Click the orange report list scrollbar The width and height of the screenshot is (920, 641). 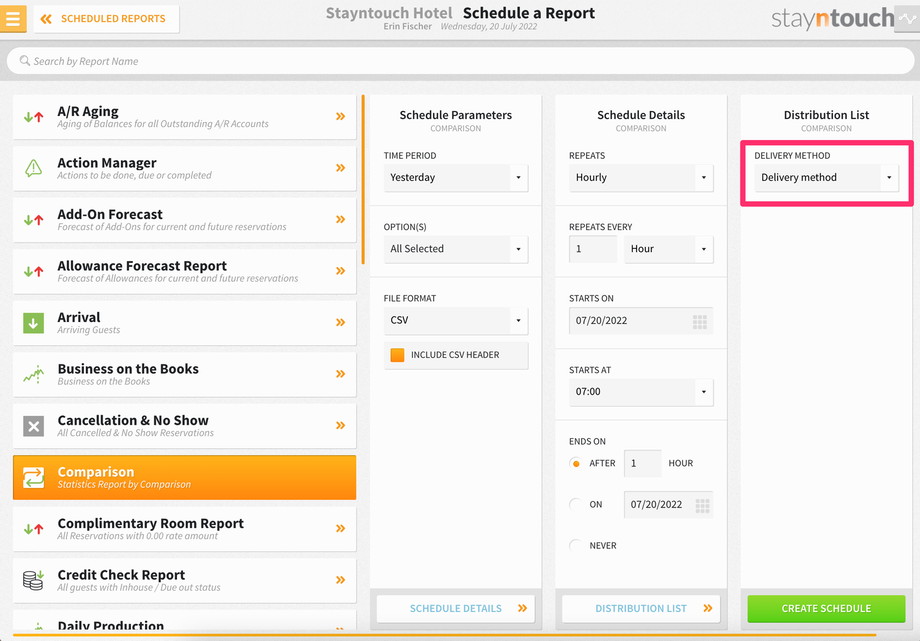pos(363,180)
